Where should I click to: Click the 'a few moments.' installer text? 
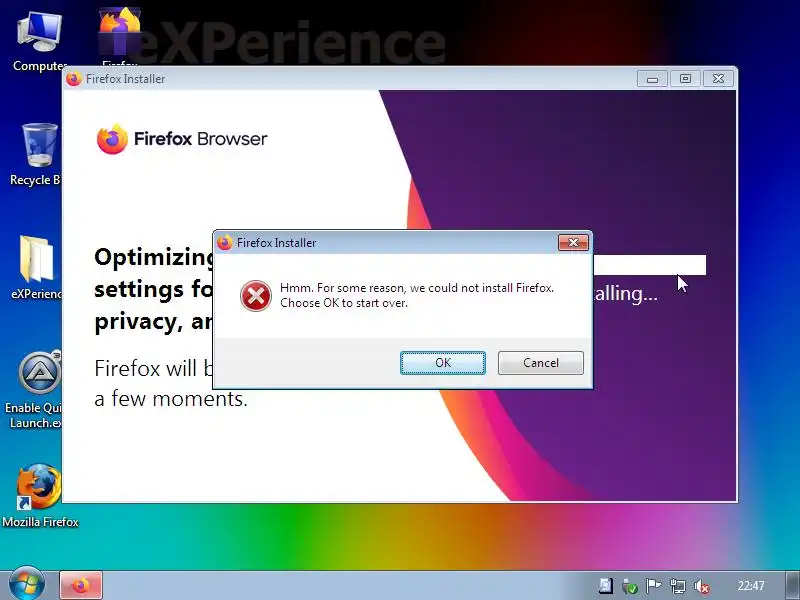pyautogui.click(x=171, y=398)
